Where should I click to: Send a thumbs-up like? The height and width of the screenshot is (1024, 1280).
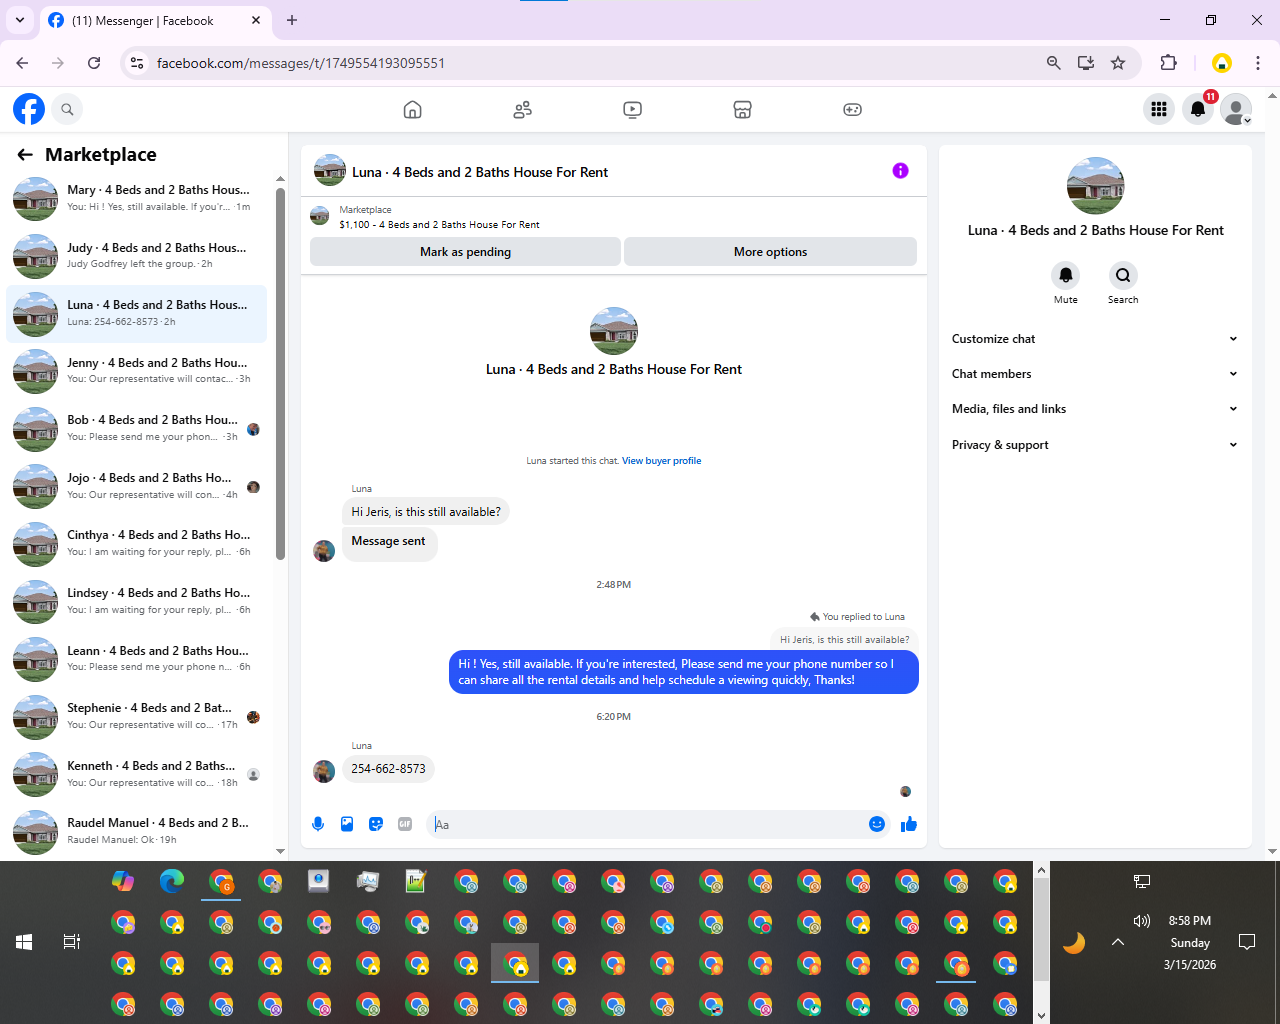[x=909, y=824]
